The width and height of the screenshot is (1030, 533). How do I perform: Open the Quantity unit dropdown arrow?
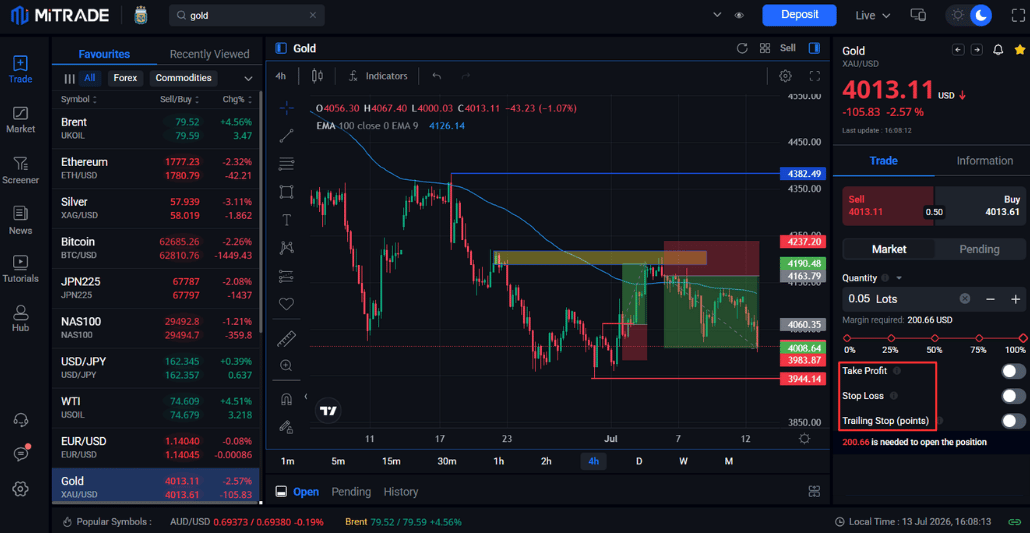[x=899, y=278]
